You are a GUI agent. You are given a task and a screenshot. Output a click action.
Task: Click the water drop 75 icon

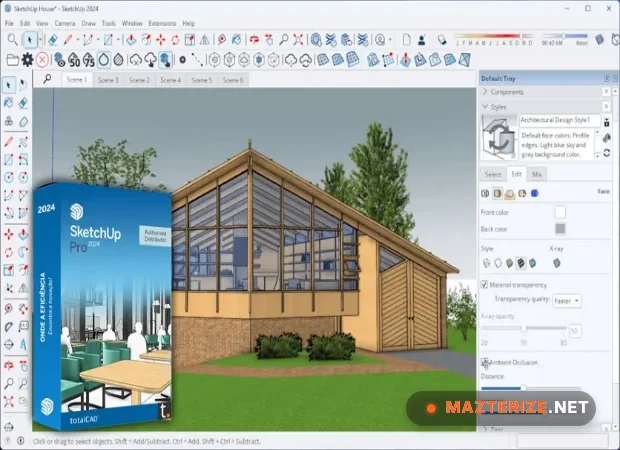(89, 60)
